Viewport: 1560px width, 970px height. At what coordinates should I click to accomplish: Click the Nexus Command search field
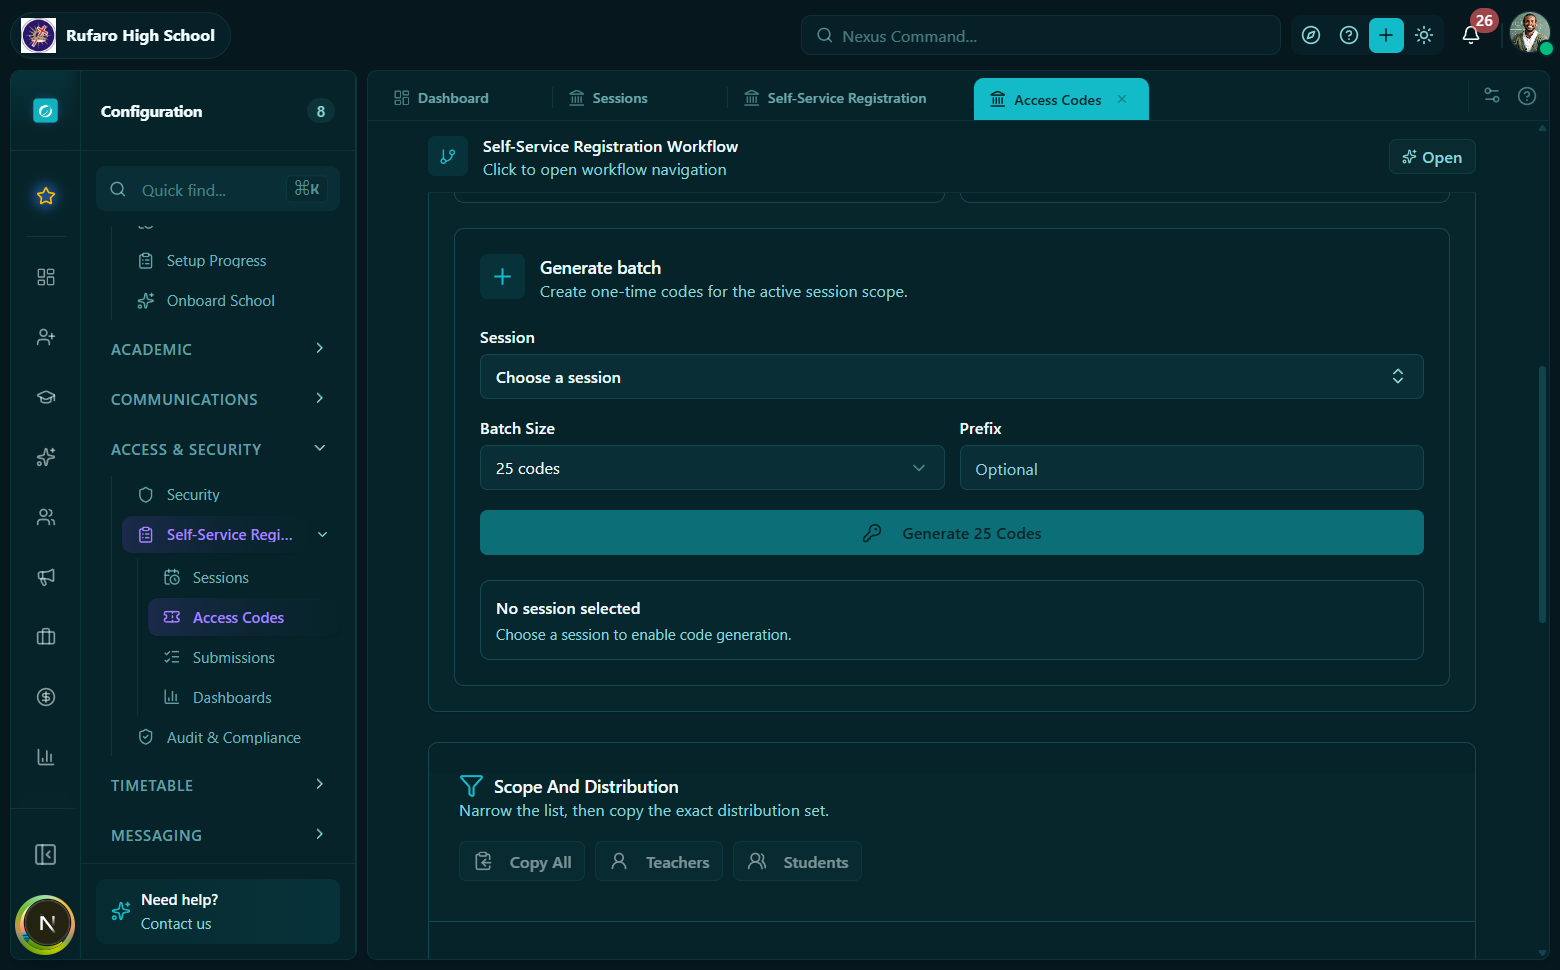coord(1040,36)
